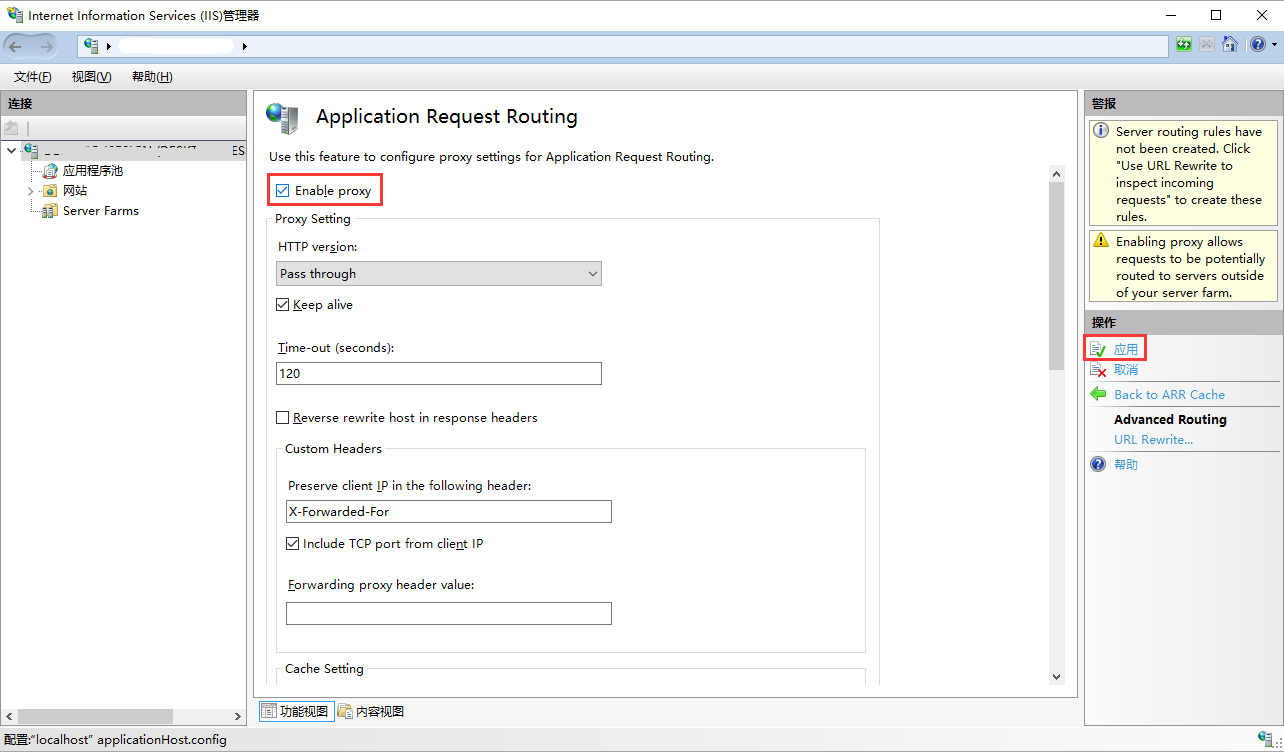This screenshot has width=1284, height=752.
Task: Click the 取消 cancel link
Action: [1126, 370]
